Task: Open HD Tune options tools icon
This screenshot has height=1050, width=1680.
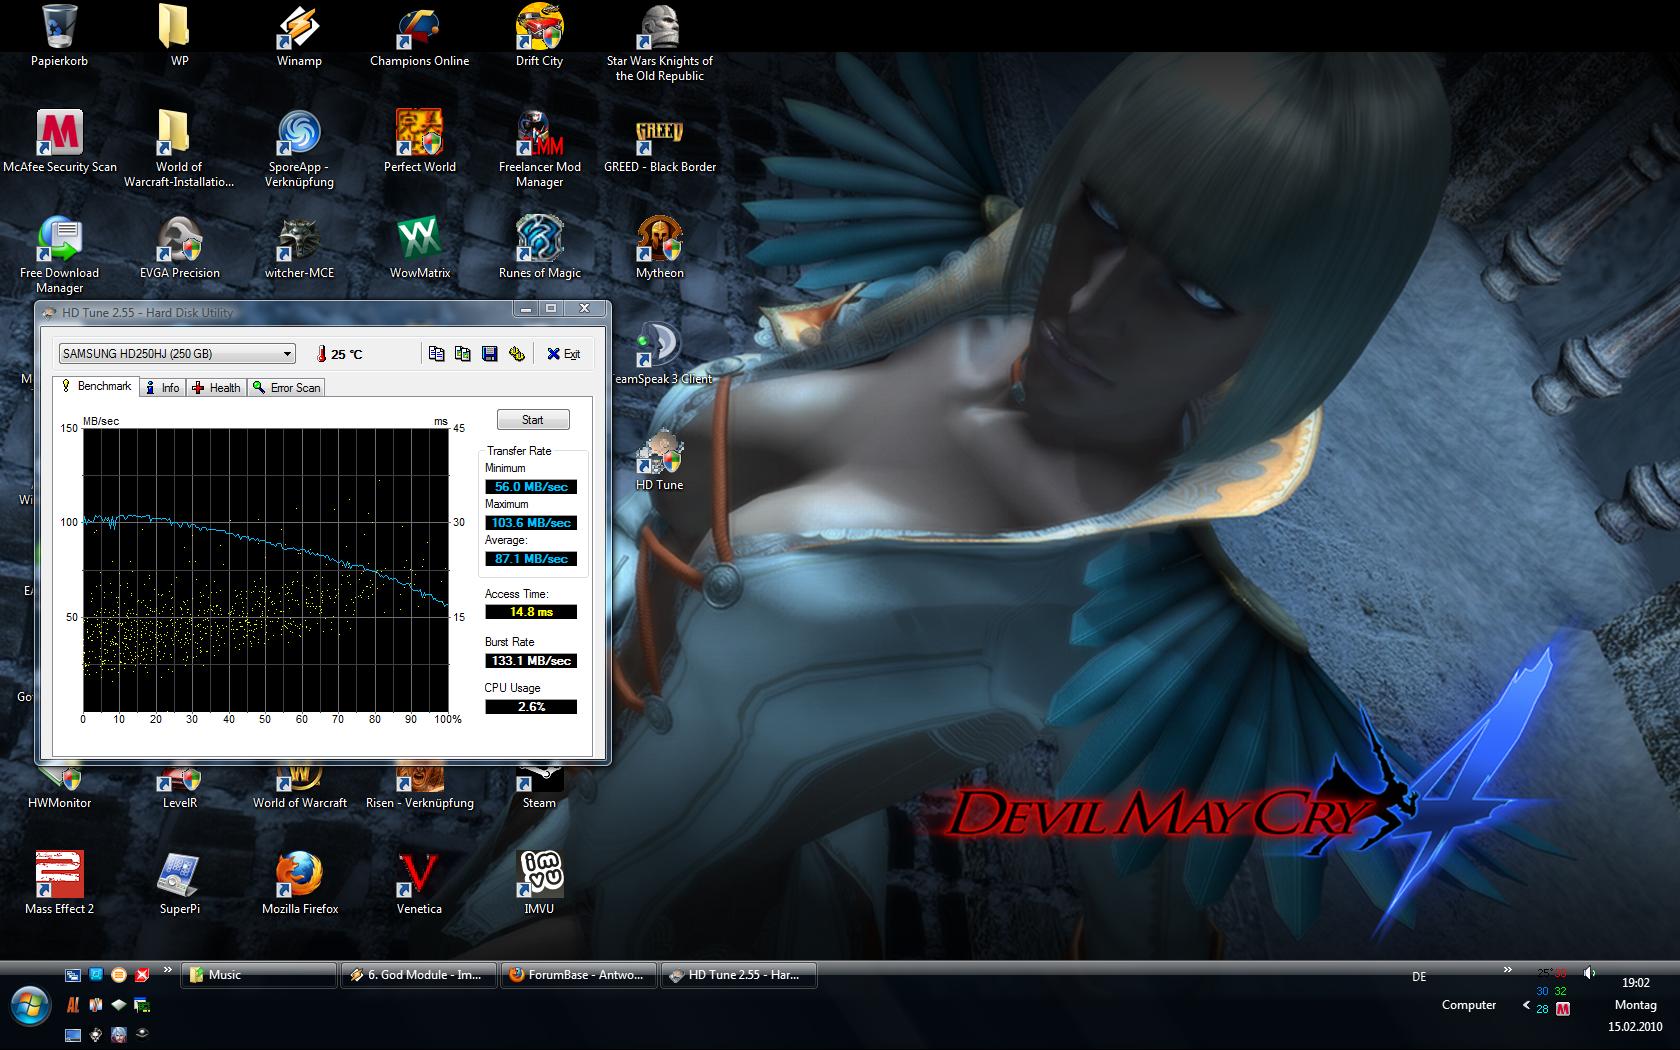Action: [517, 353]
